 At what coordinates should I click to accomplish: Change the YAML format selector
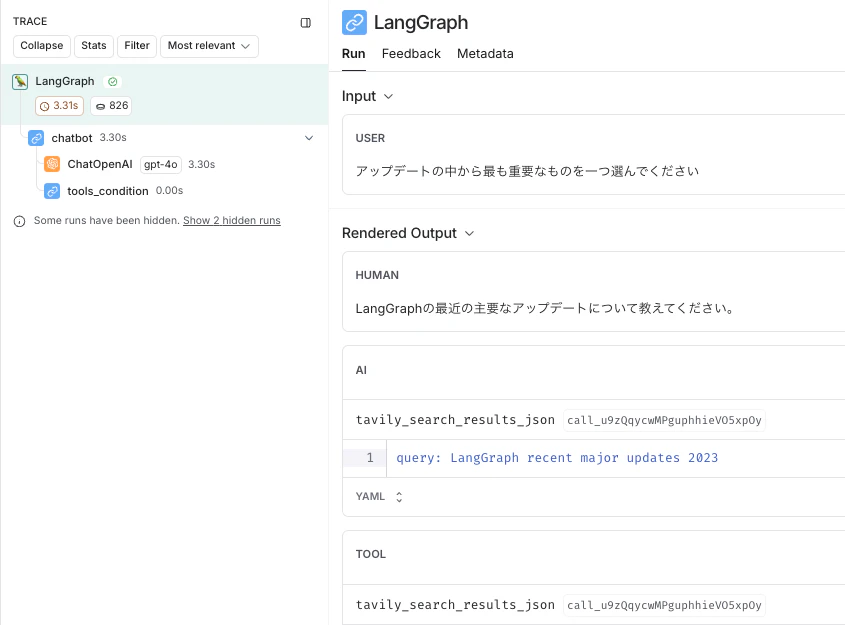click(x=379, y=496)
